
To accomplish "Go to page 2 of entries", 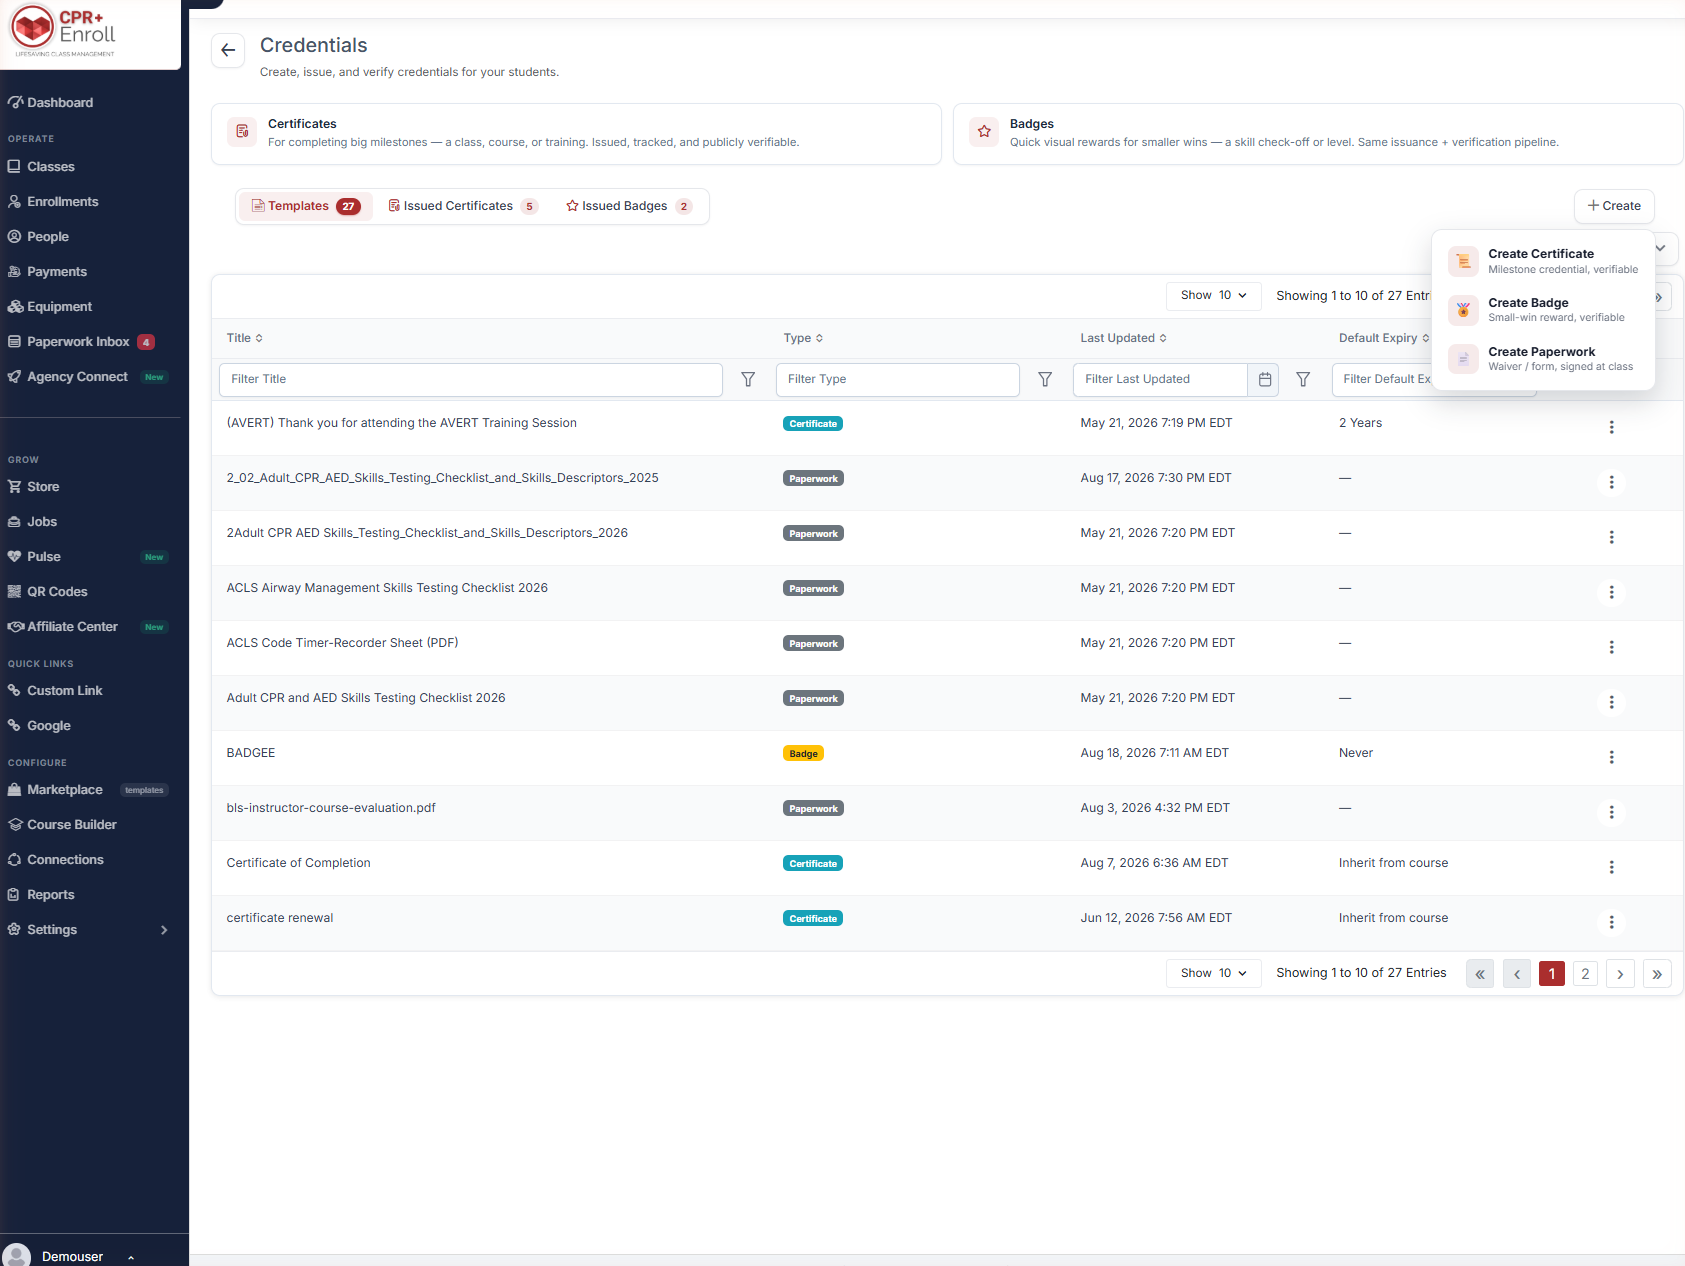I will pyautogui.click(x=1585, y=974).
